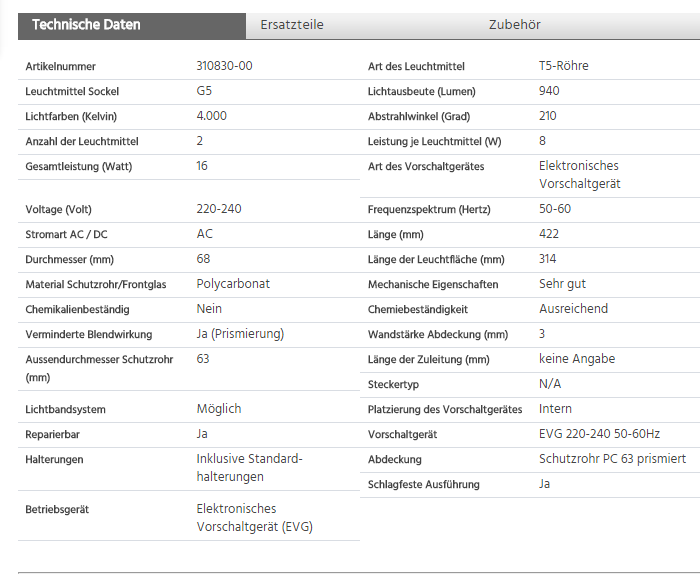Click Verminderte Blendwirkung label
The image size is (700, 586).
click(x=89, y=334)
